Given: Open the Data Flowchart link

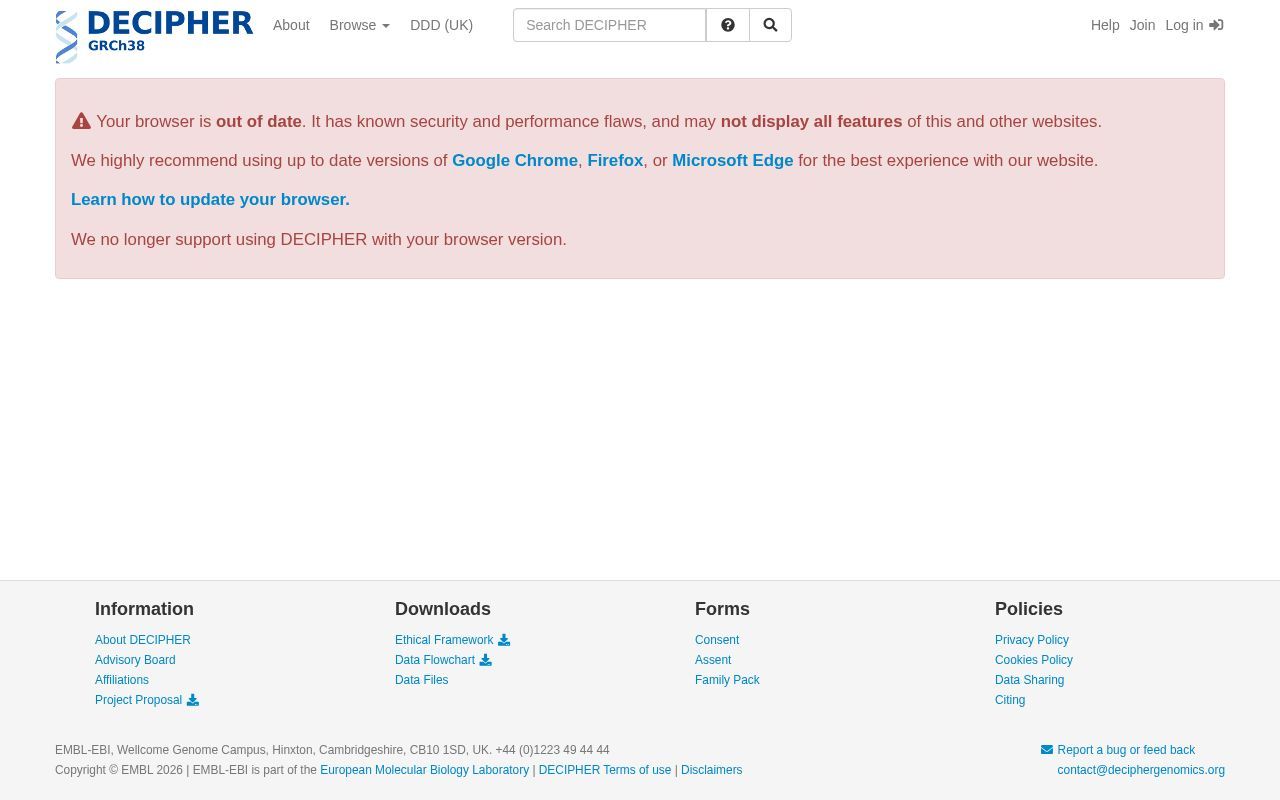Looking at the screenshot, I should 435,660.
